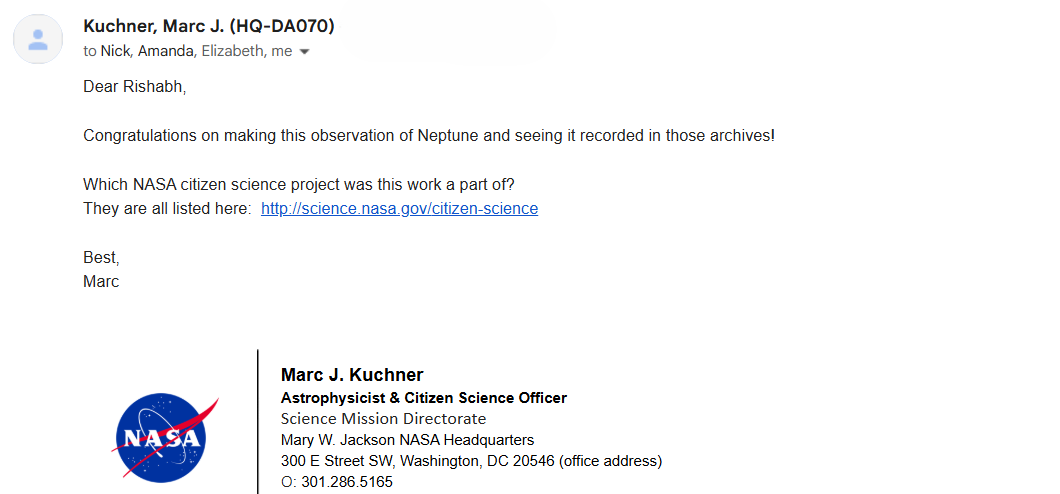
Task: Click the "Best," closing line
Action: [x=101, y=257]
